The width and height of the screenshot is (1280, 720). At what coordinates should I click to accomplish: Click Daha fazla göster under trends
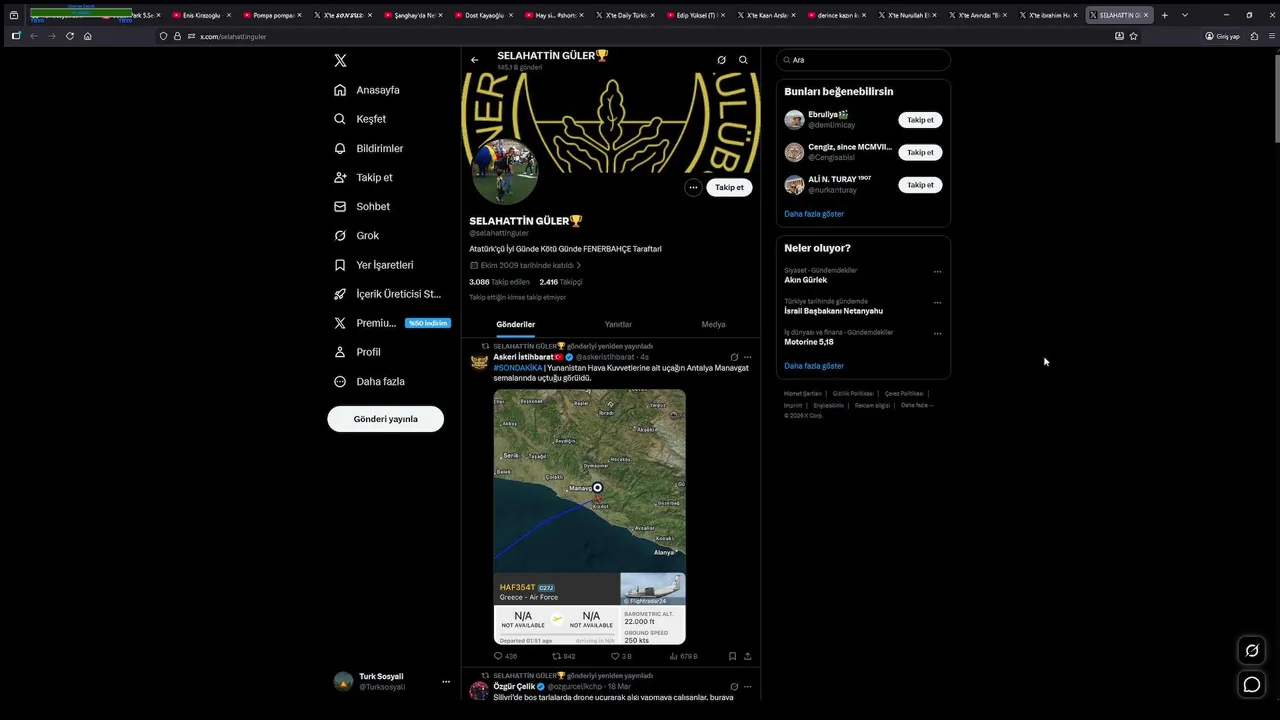[814, 366]
